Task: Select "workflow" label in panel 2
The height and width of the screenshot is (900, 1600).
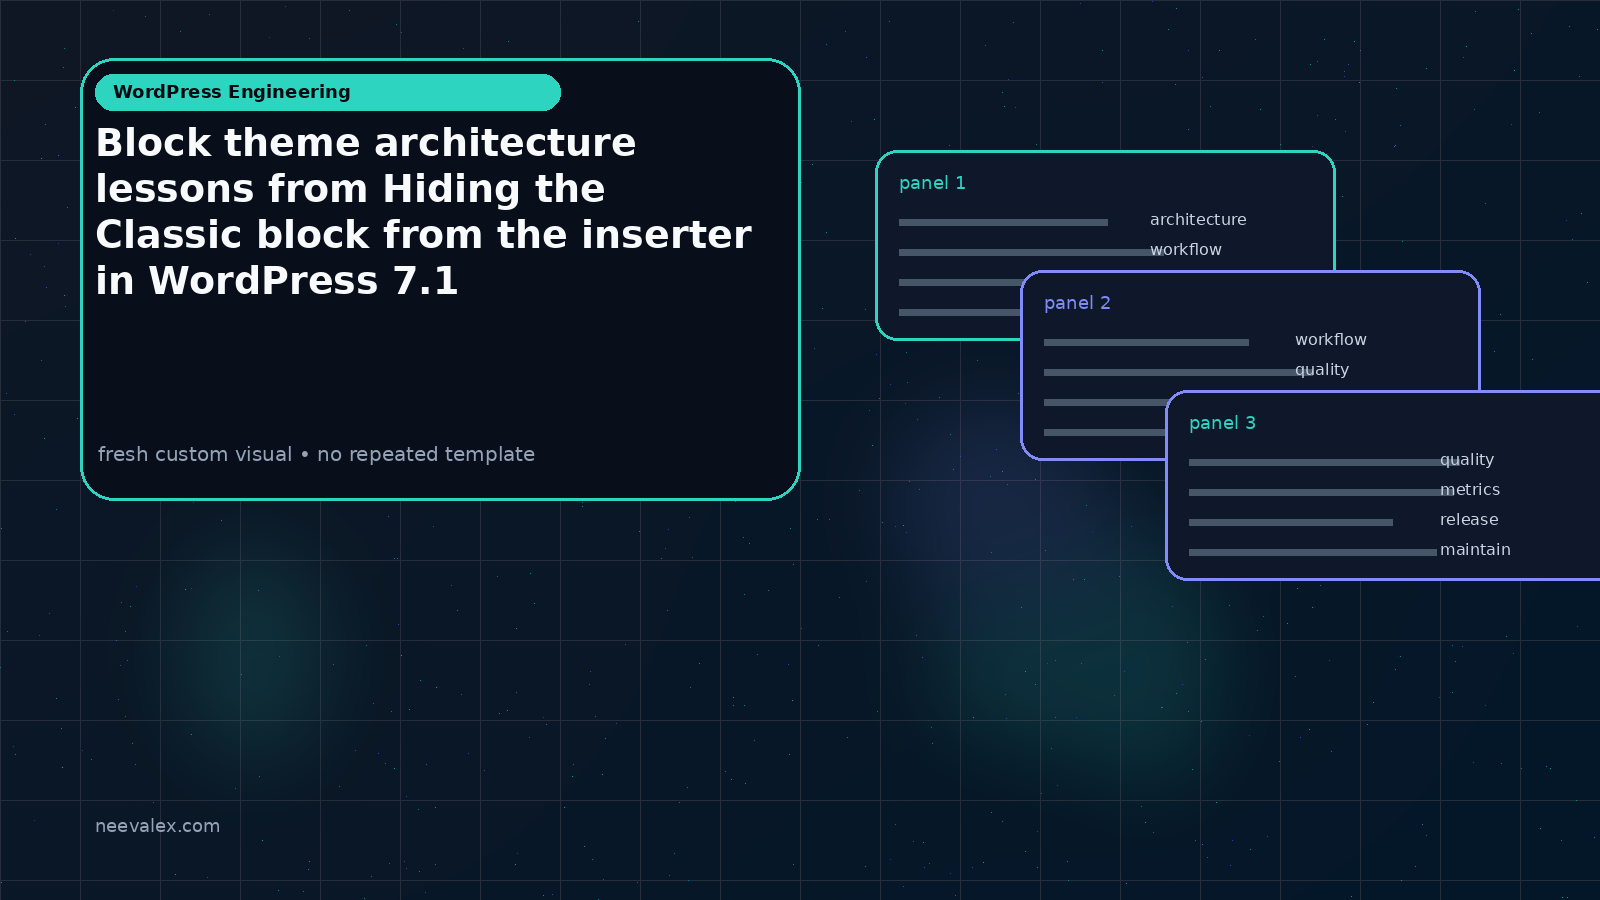Action: [1331, 340]
